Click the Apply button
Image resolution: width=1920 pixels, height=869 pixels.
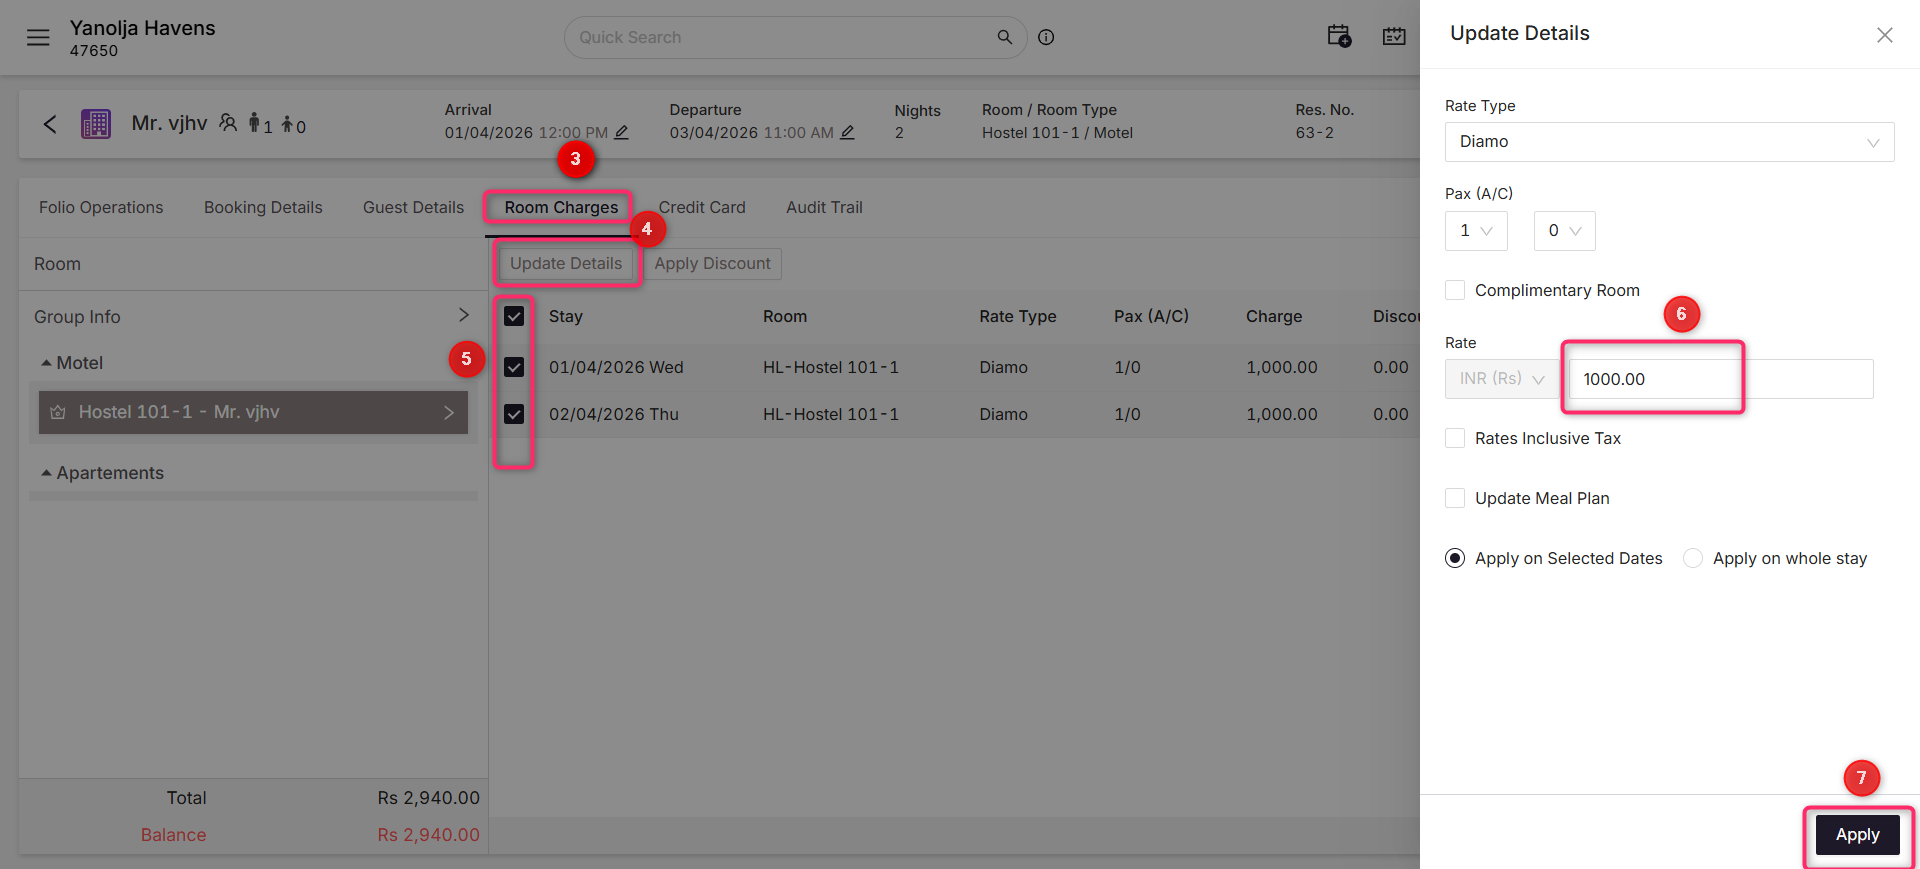click(1857, 834)
